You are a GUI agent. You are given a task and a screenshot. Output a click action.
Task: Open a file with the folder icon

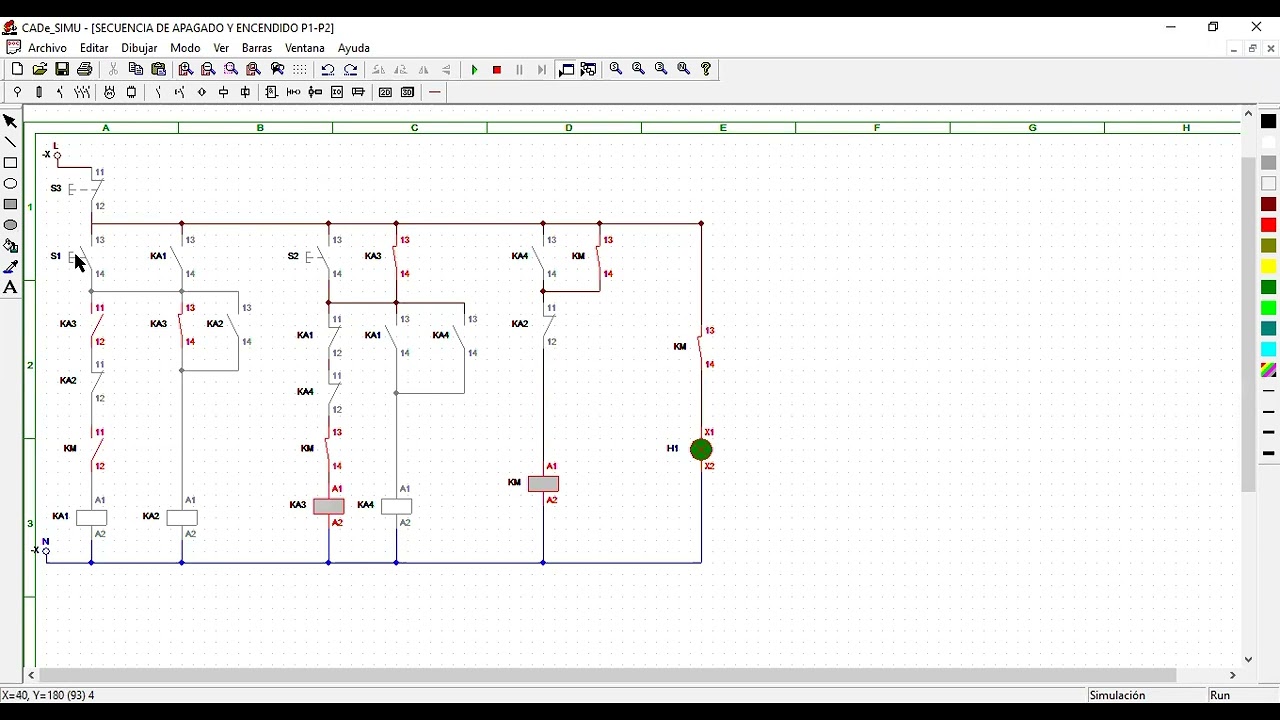(x=40, y=69)
